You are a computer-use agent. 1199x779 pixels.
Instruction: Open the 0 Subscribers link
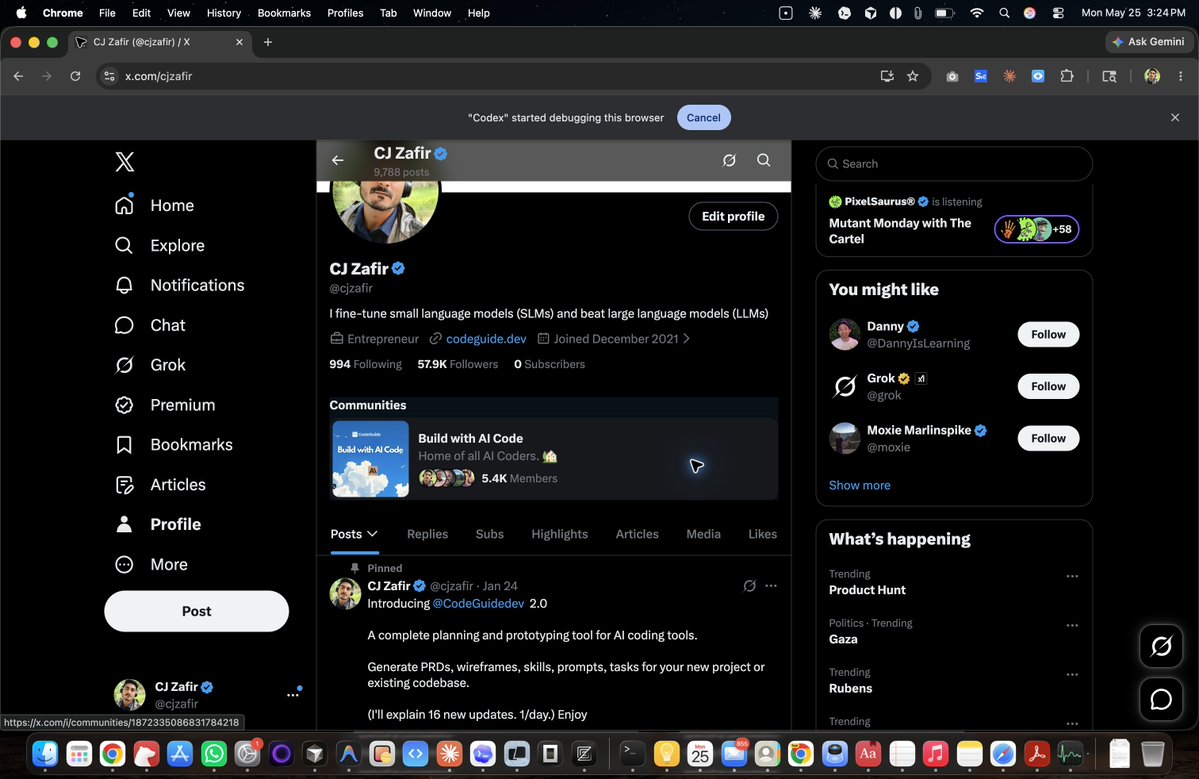(x=549, y=364)
